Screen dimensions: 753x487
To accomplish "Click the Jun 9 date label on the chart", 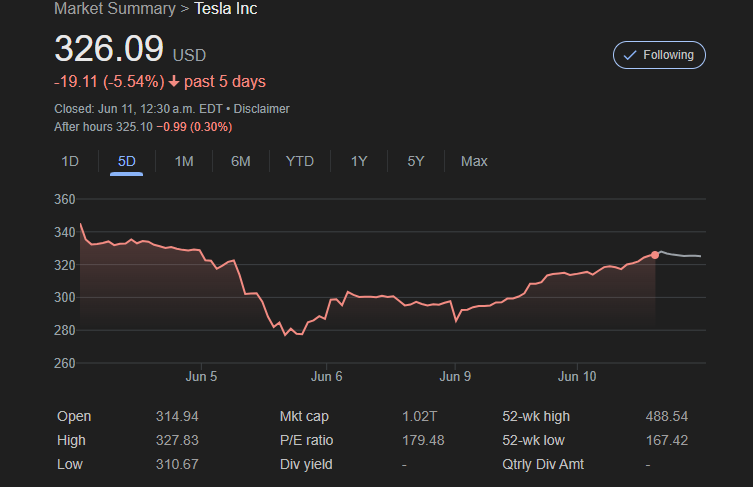I will 455,377.
